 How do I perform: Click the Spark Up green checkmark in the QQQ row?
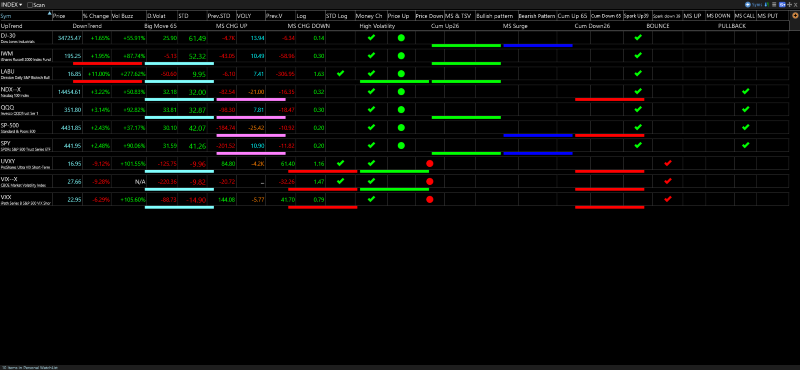(x=638, y=109)
